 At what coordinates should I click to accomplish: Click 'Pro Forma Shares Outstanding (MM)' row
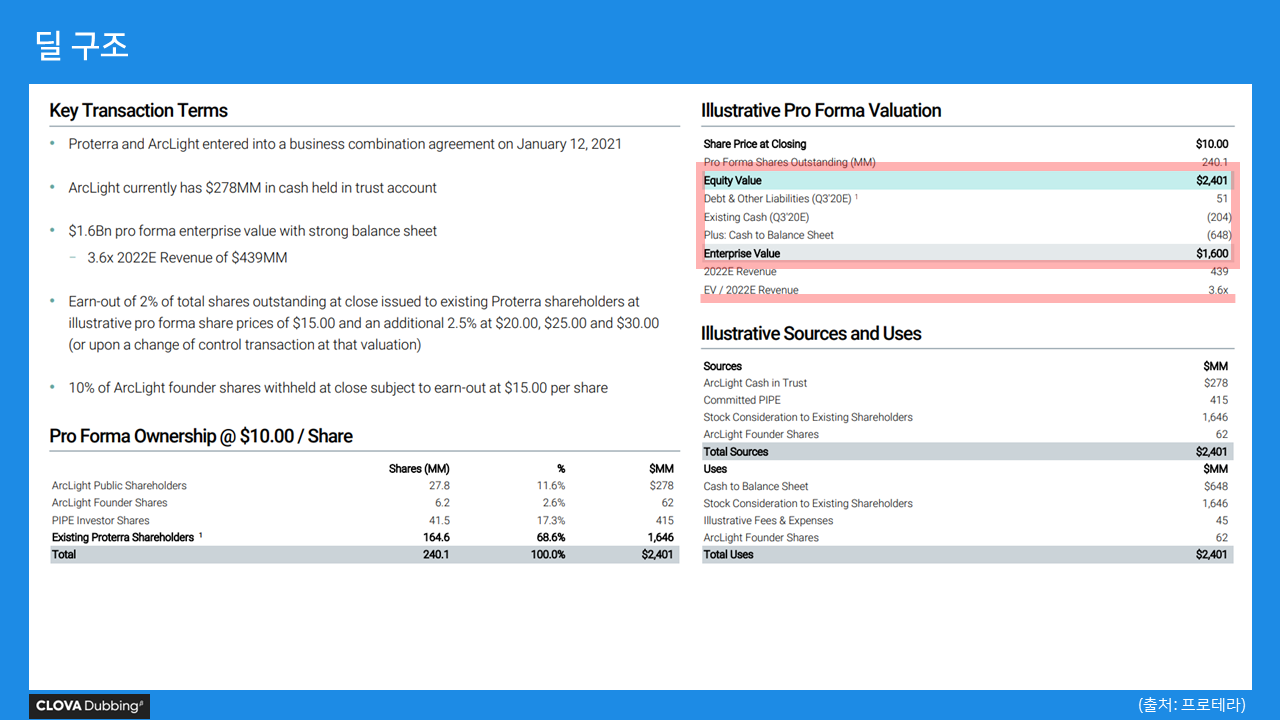(x=966, y=162)
